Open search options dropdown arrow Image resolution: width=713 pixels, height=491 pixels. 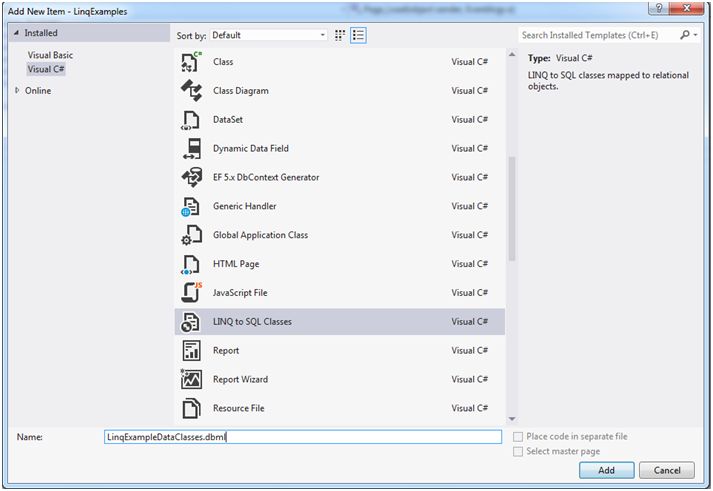tap(695, 35)
